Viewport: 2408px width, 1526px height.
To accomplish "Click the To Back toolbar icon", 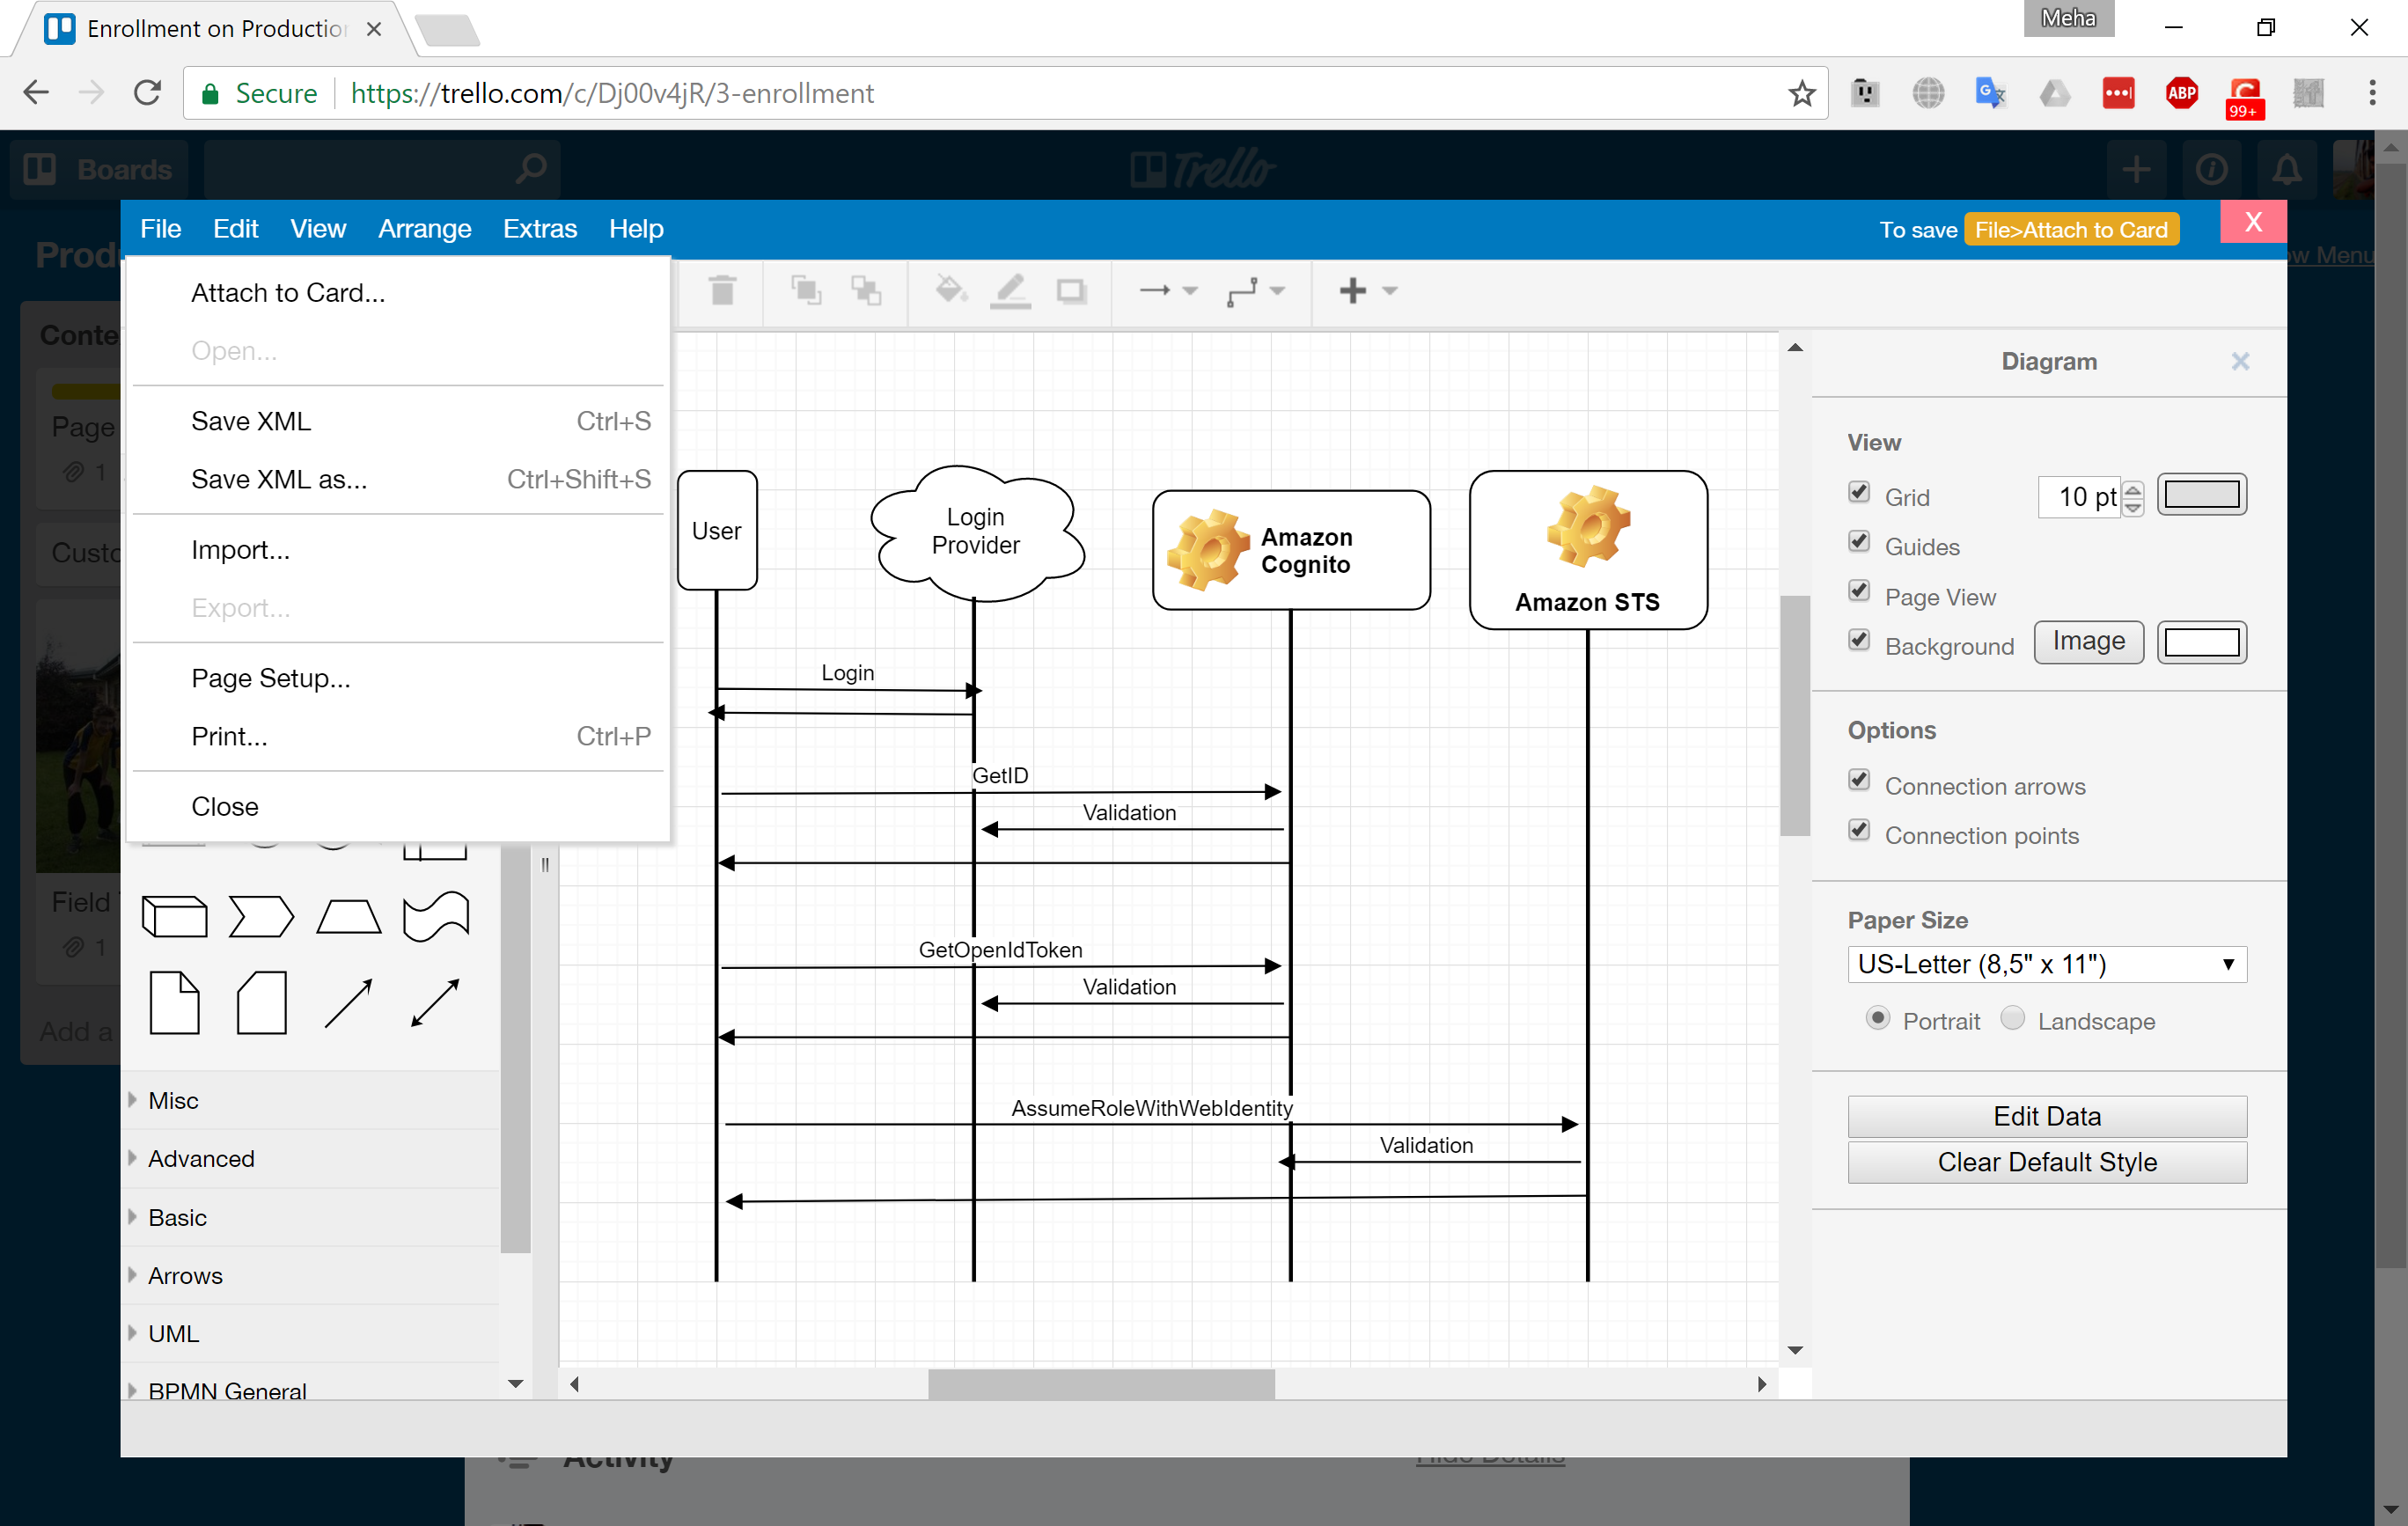I will [x=866, y=291].
